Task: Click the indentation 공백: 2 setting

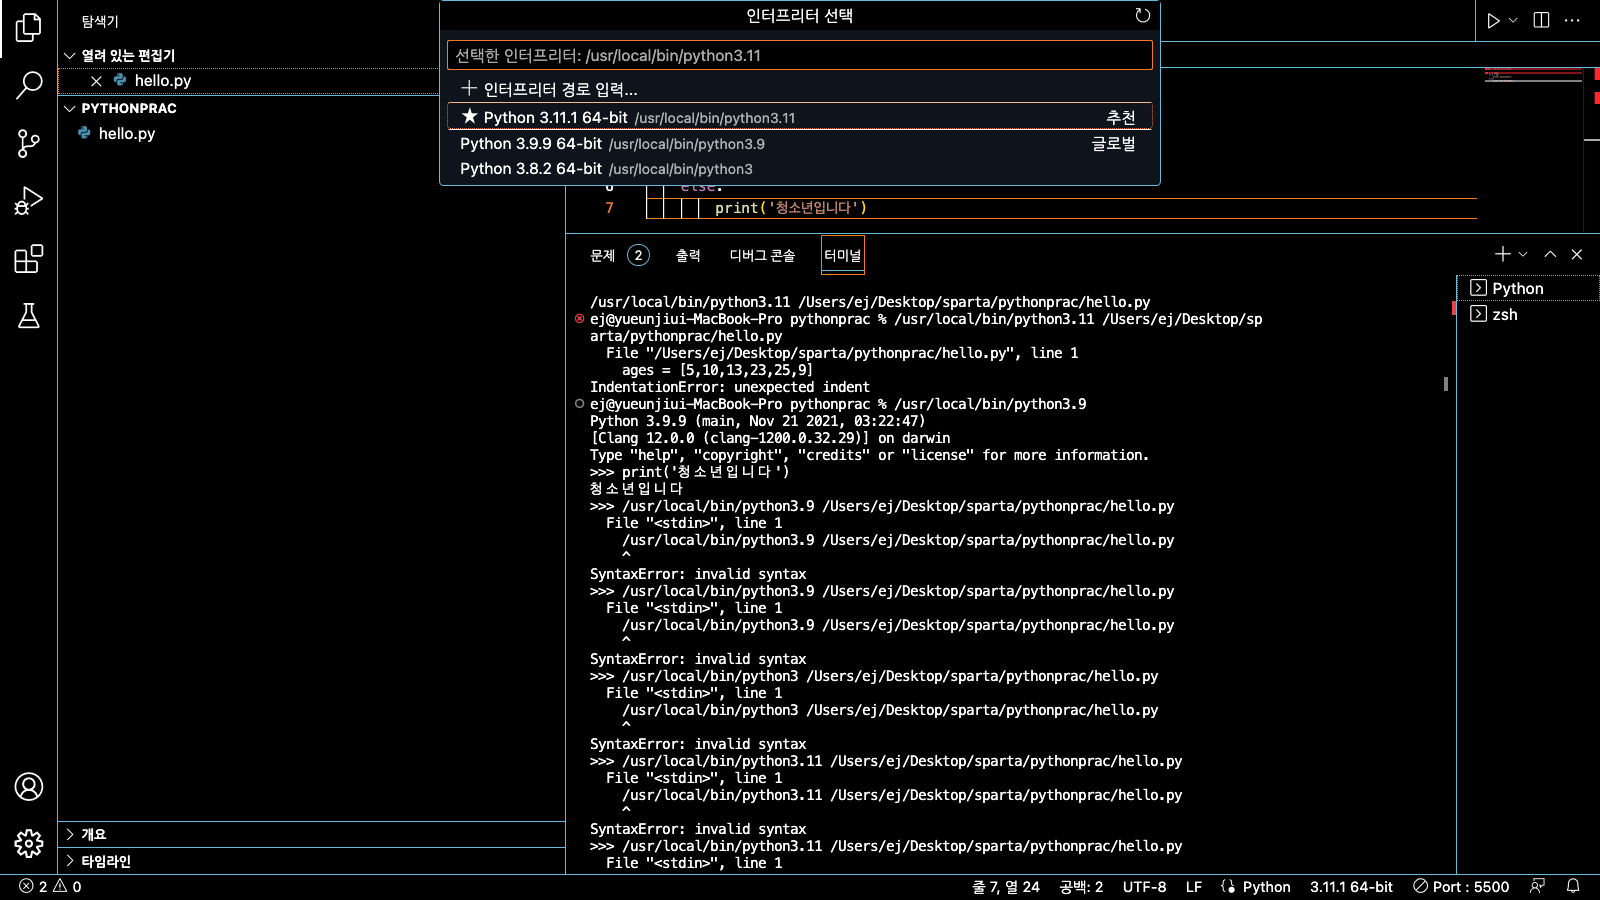Action: (x=1081, y=886)
